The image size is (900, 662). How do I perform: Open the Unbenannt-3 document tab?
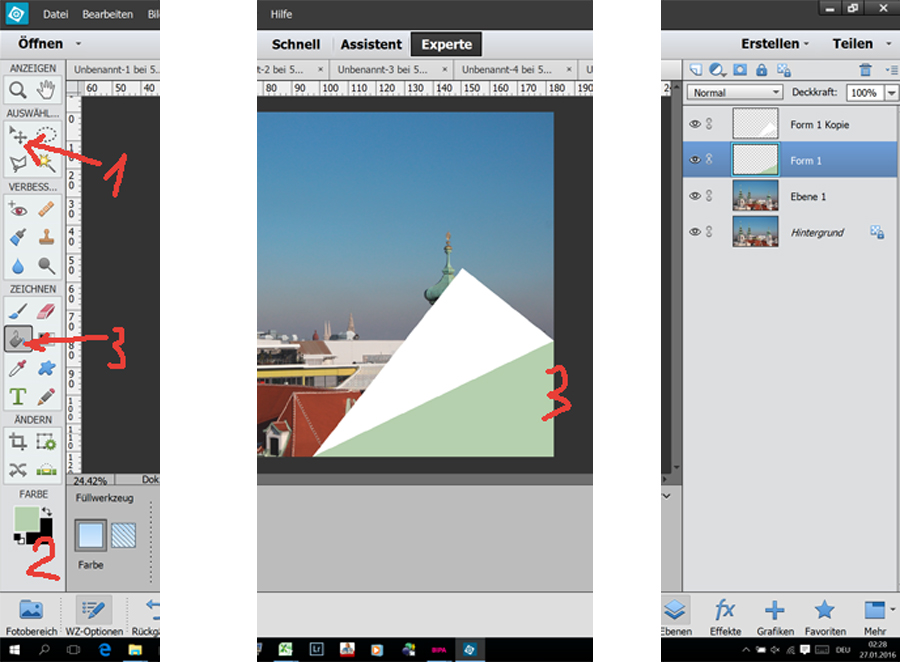(383, 69)
